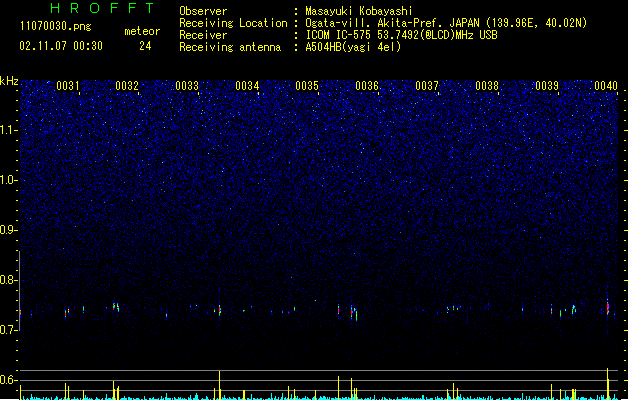The height and width of the screenshot is (400, 629).
Task: Select observer name Masayuki Kobayashi
Action: pyautogui.click(x=359, y=11)
